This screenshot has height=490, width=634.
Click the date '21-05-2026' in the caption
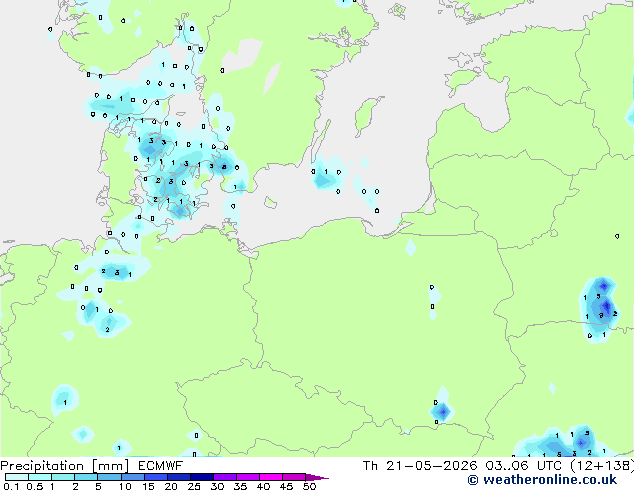[431, 466]
